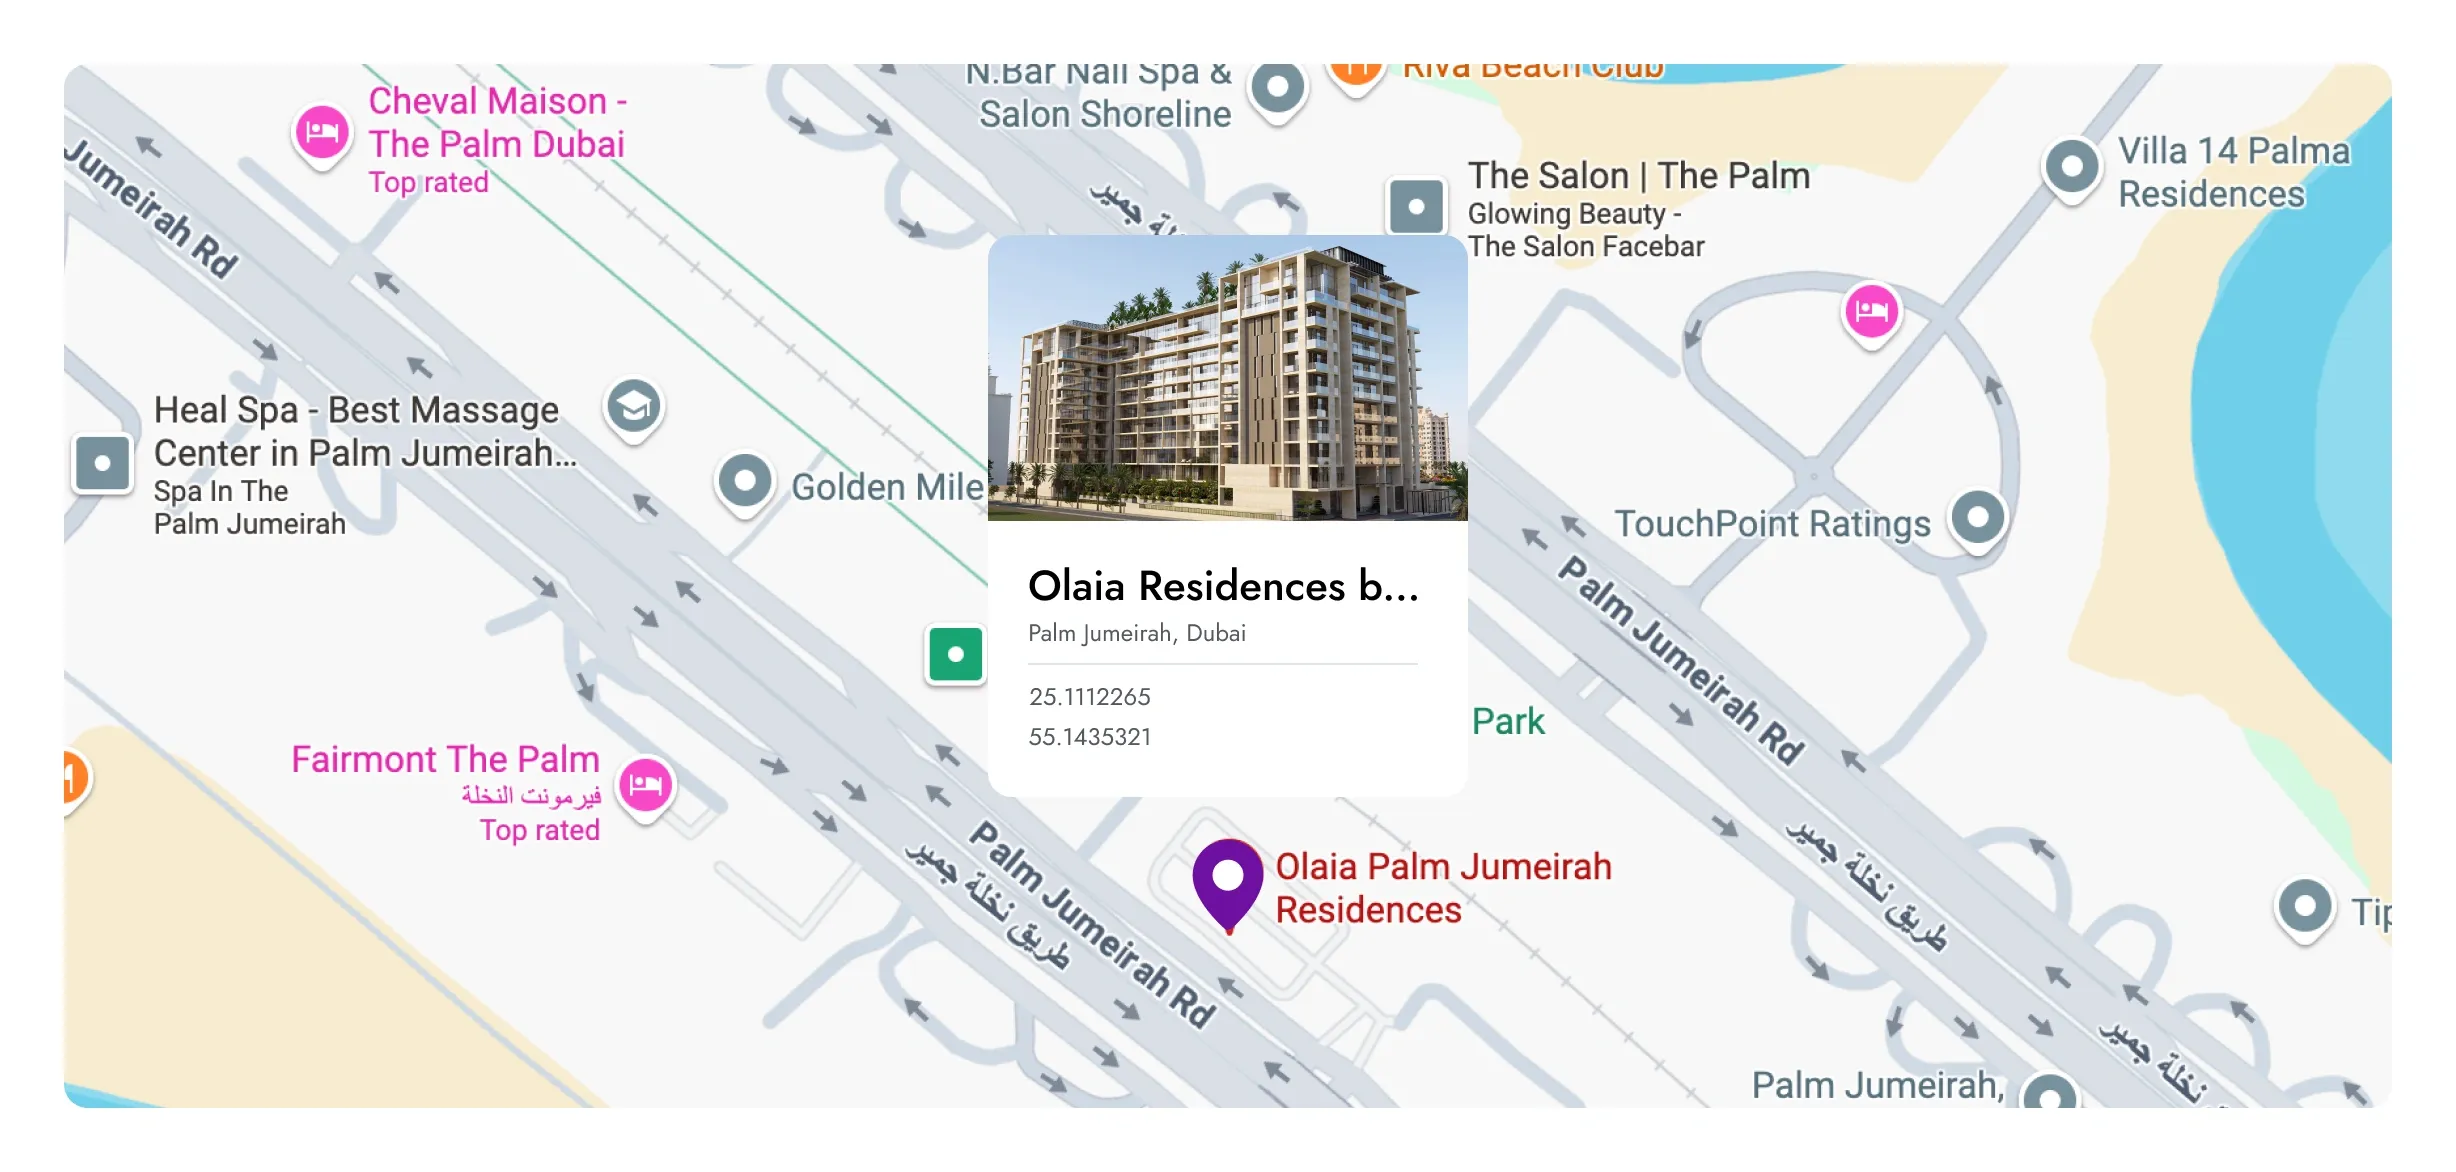Click the Olaia Residences building photo
The height and width of the screenshot is (1172, 2456).
[x=1227, y=378]
